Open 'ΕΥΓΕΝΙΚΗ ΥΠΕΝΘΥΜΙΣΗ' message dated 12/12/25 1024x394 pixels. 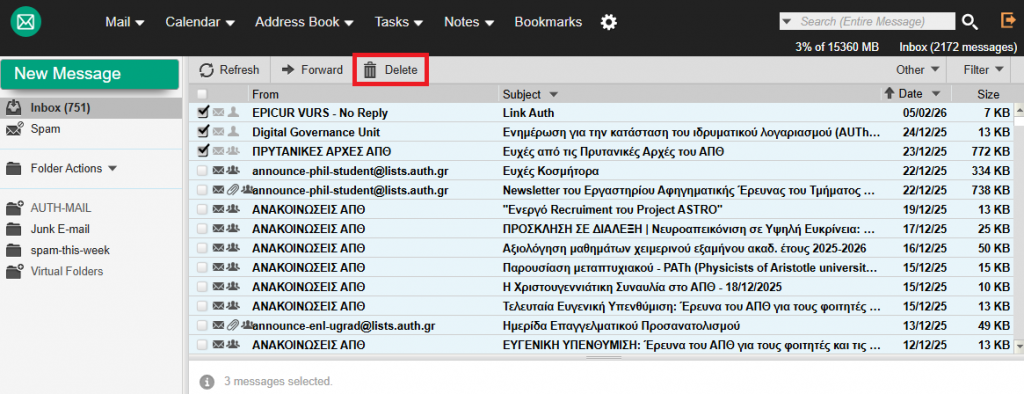pos(692,345)
